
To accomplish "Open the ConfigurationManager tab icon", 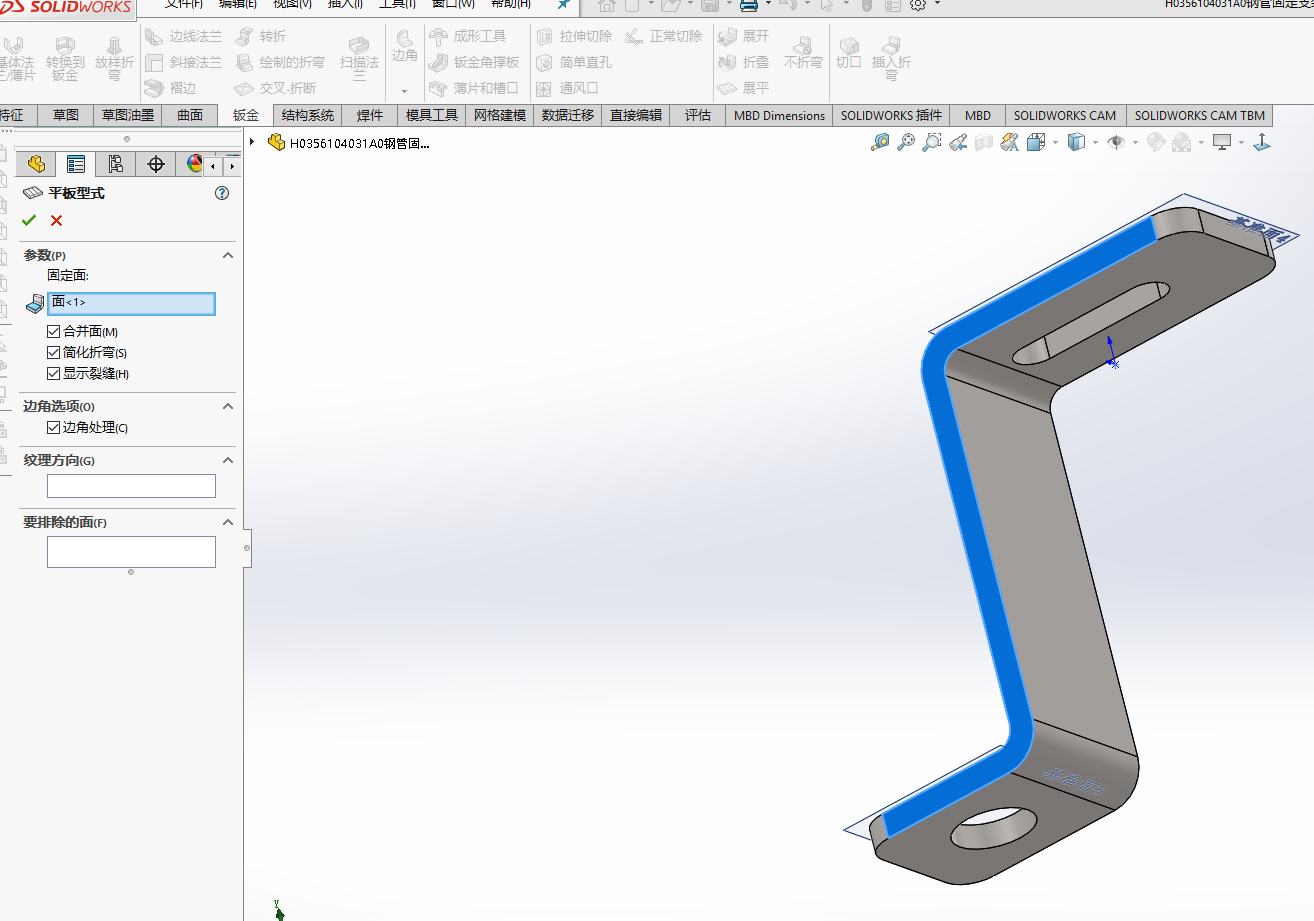I will (x=116, y=164).
